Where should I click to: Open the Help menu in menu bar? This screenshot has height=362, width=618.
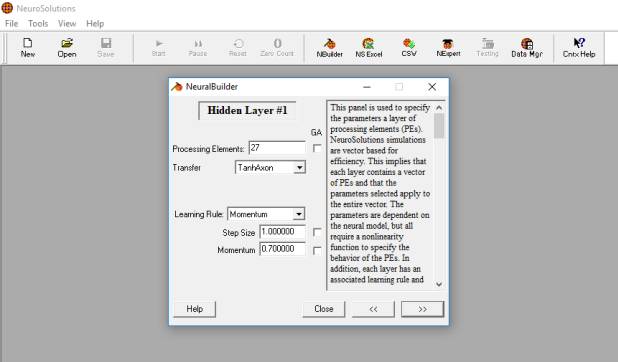tap(95, 24)
